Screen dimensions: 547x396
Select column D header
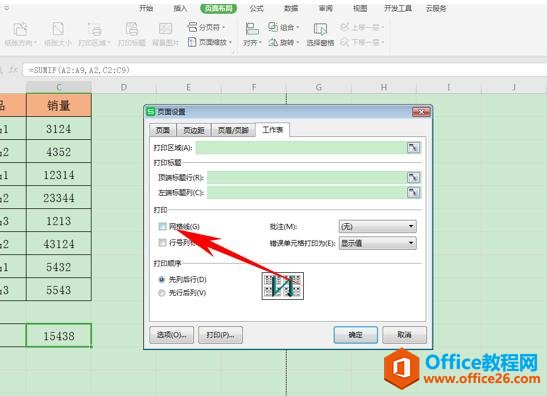pos(124,87)
